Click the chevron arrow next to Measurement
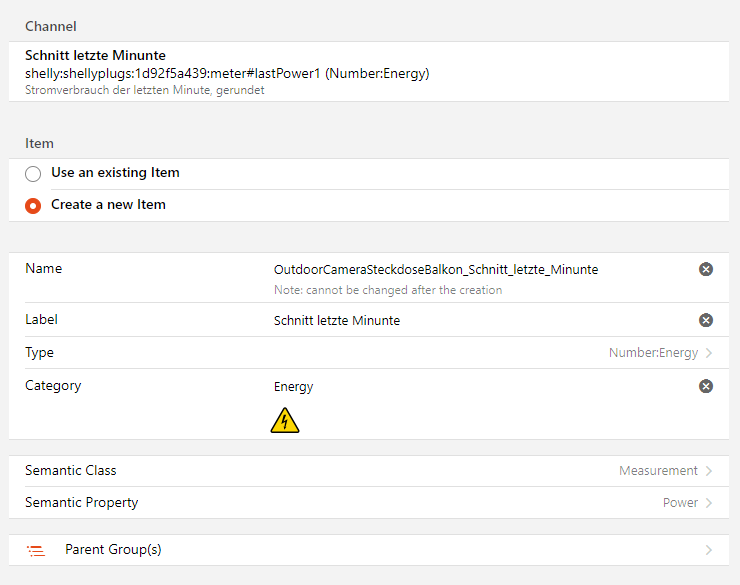Screen dimensions: 740x585 [x=709, y=471]
